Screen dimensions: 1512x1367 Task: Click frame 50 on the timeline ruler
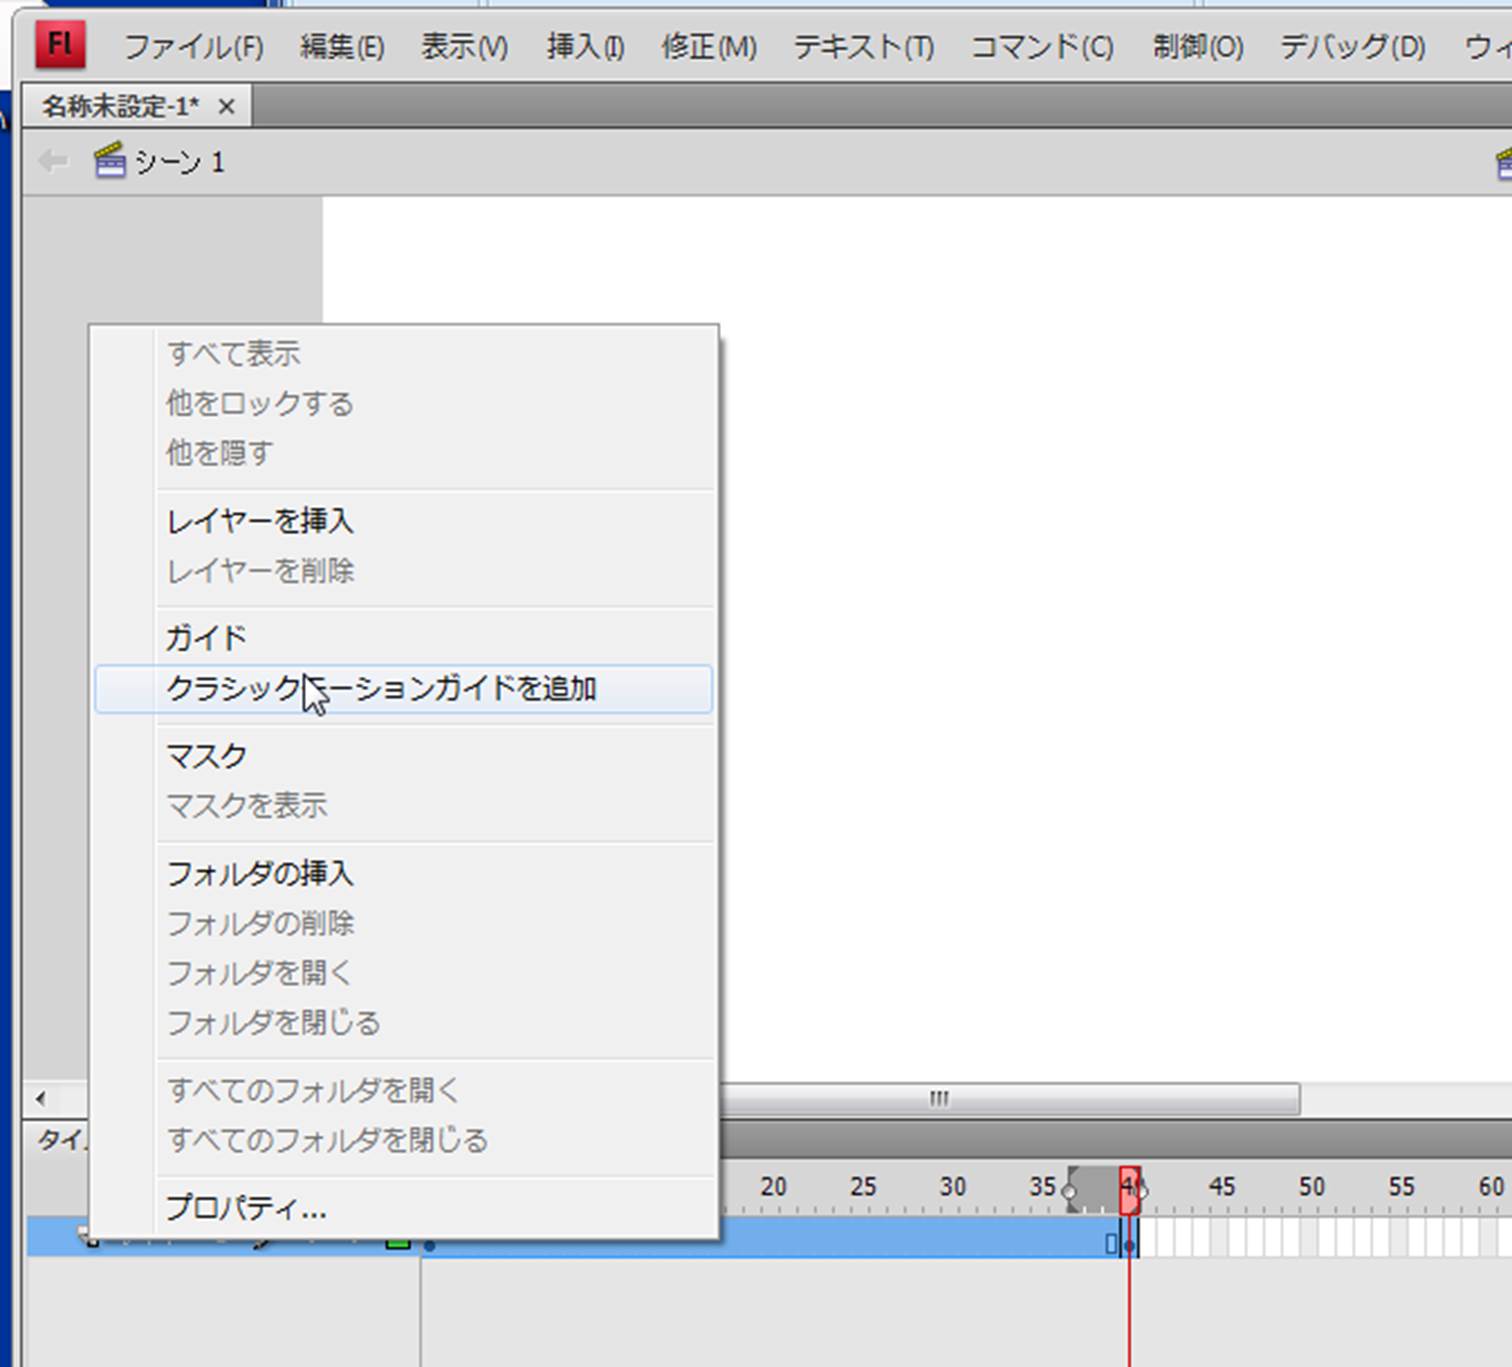[1311, 1188]
